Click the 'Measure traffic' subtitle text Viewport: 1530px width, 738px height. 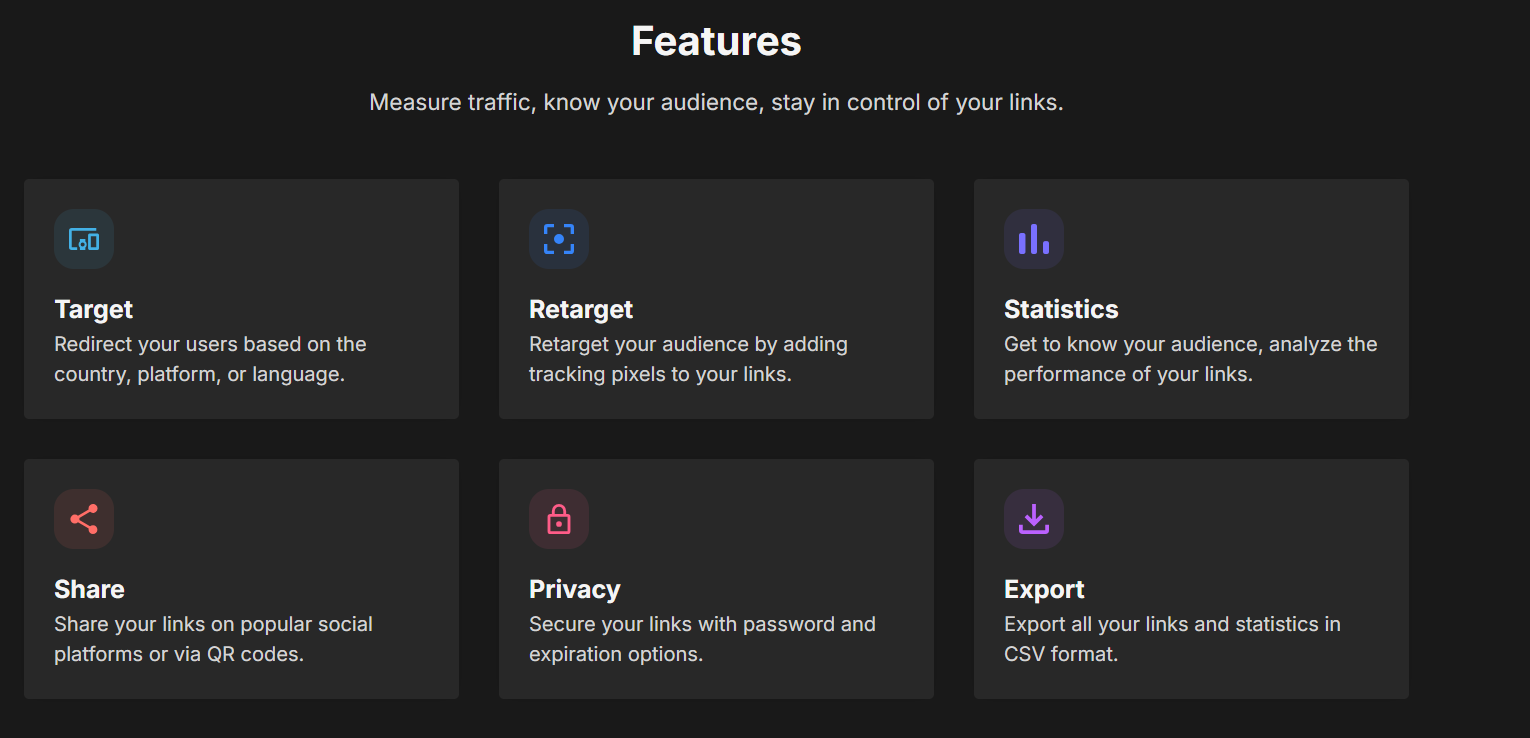716,102
